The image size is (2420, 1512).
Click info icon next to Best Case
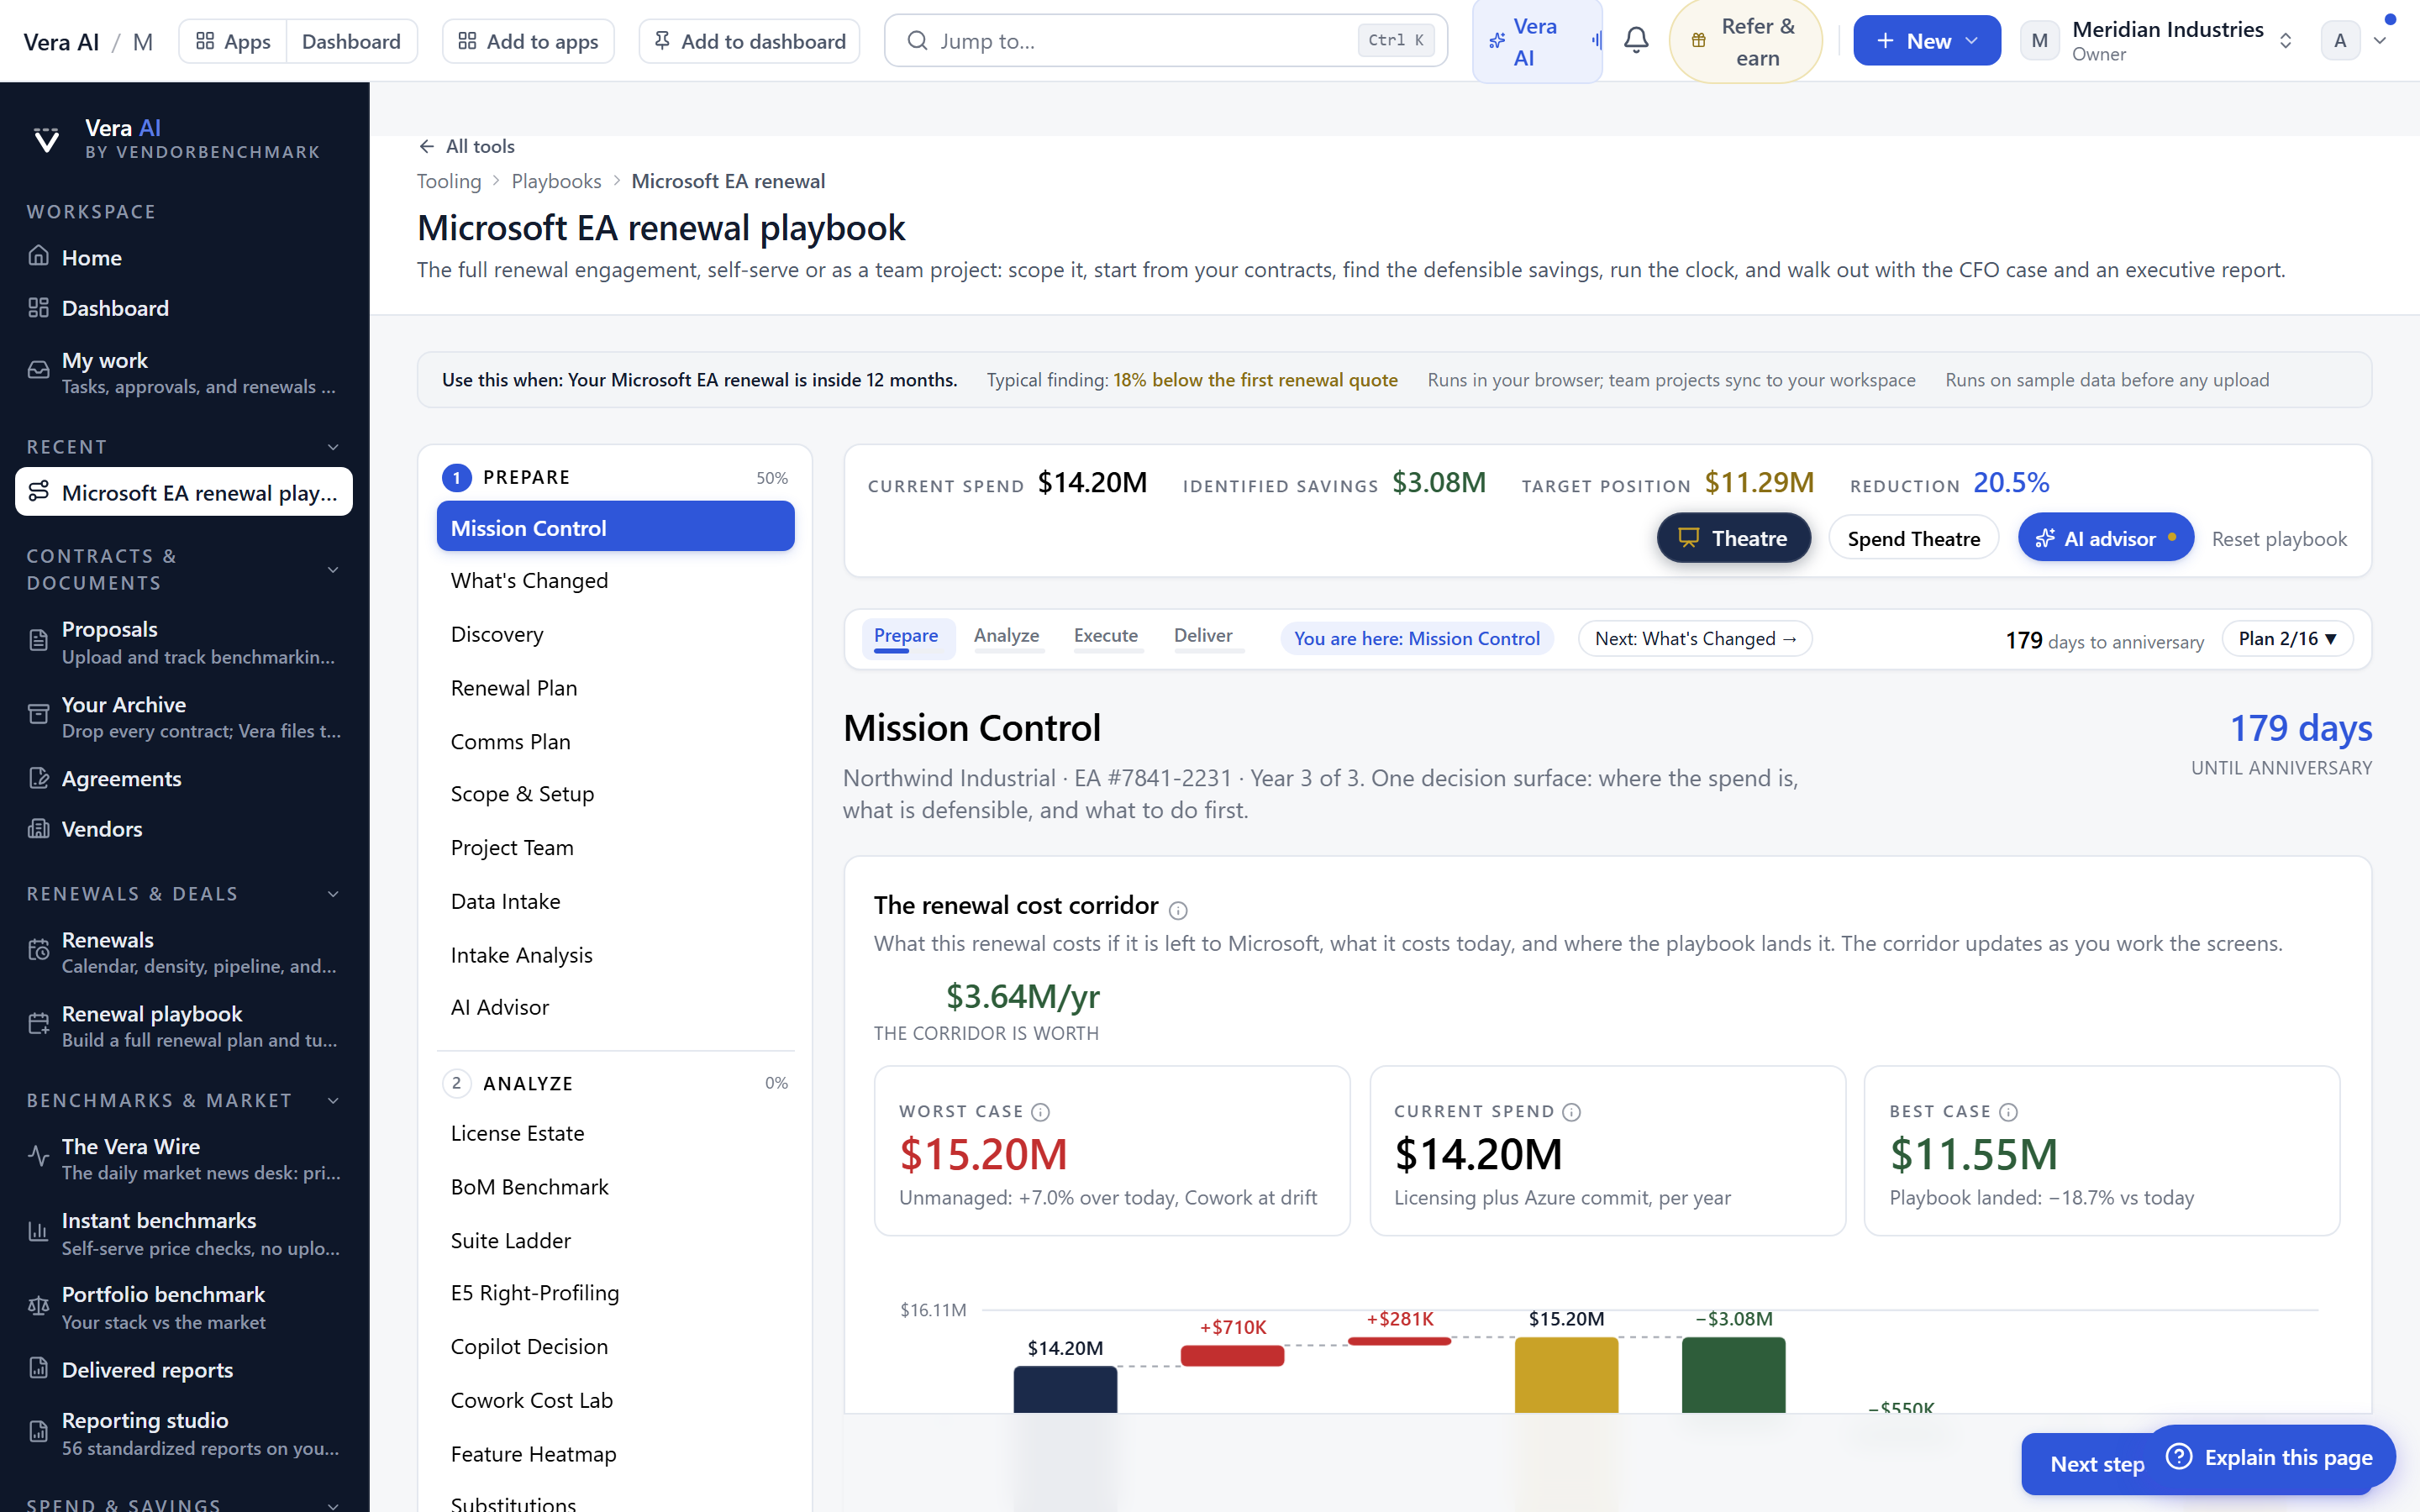[2008, 1112]
